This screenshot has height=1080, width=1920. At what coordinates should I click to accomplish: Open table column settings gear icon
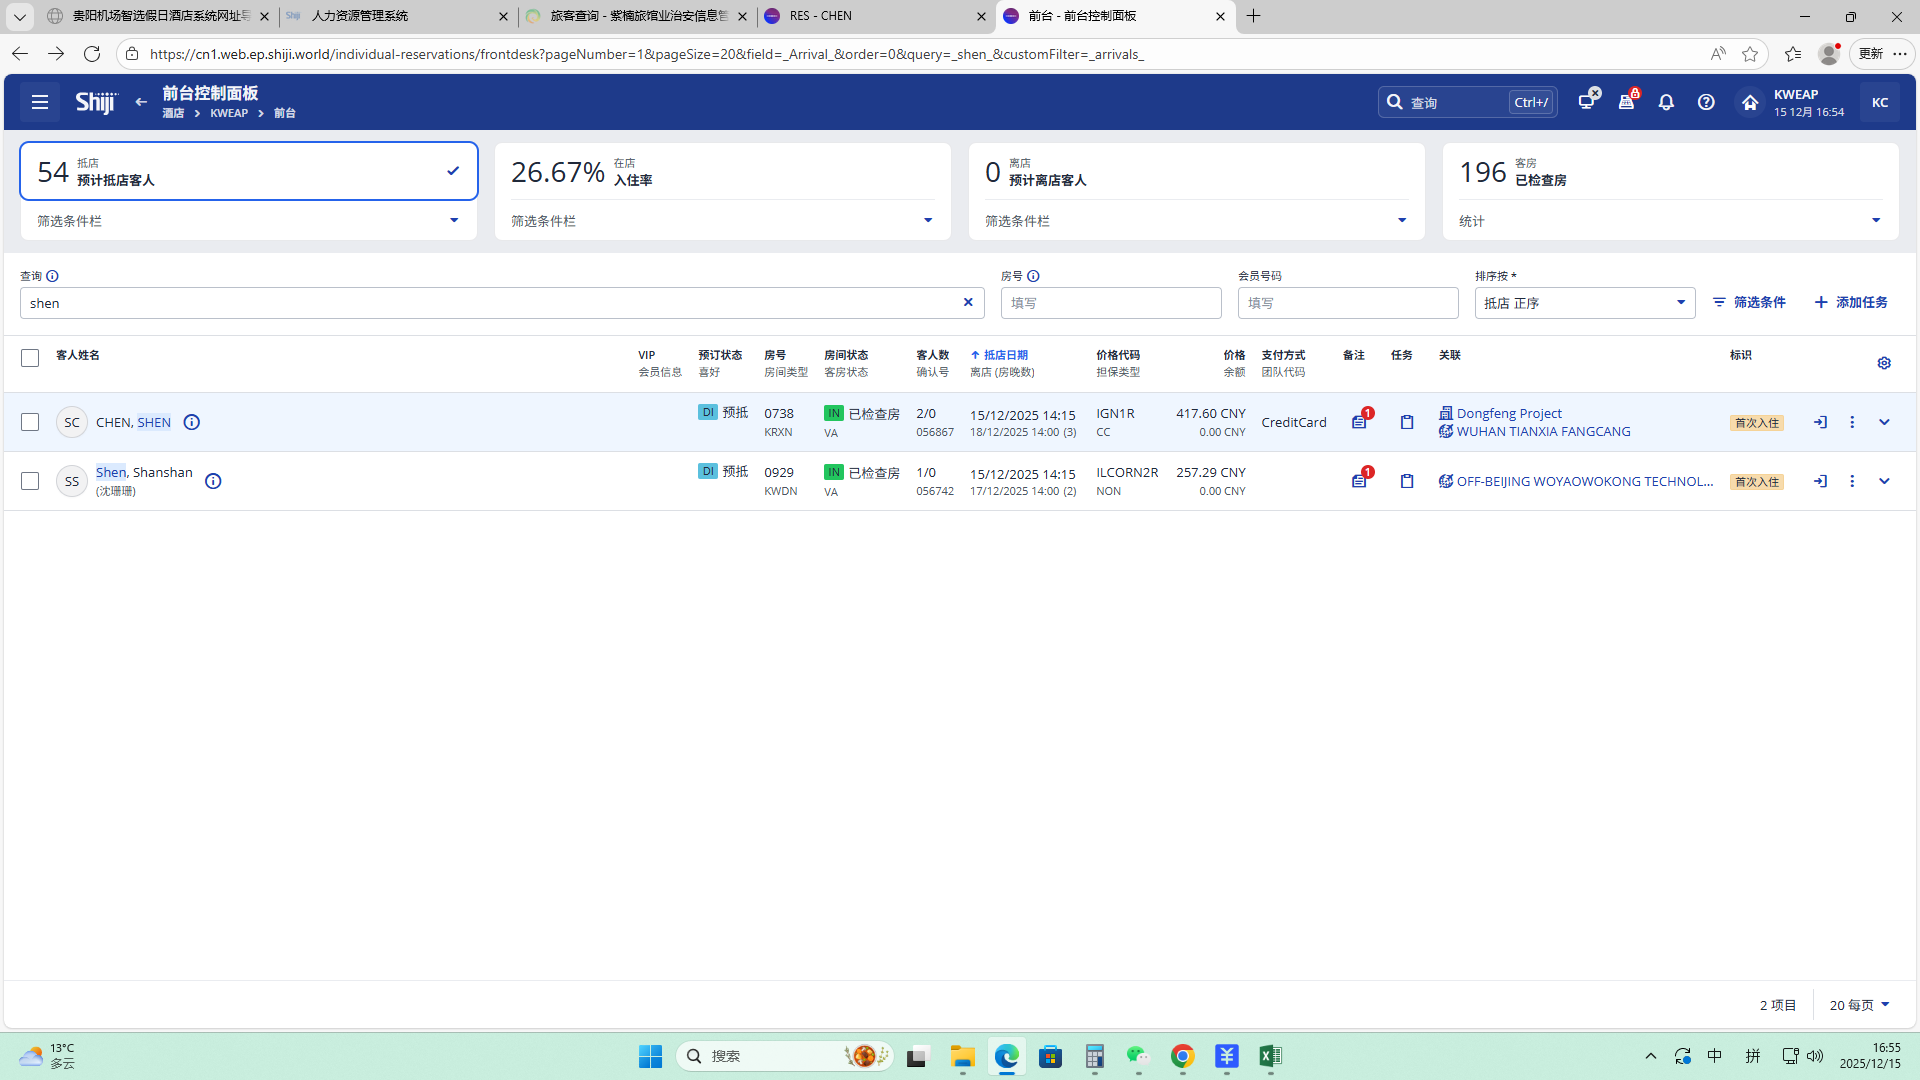(x=1884, y=363)
